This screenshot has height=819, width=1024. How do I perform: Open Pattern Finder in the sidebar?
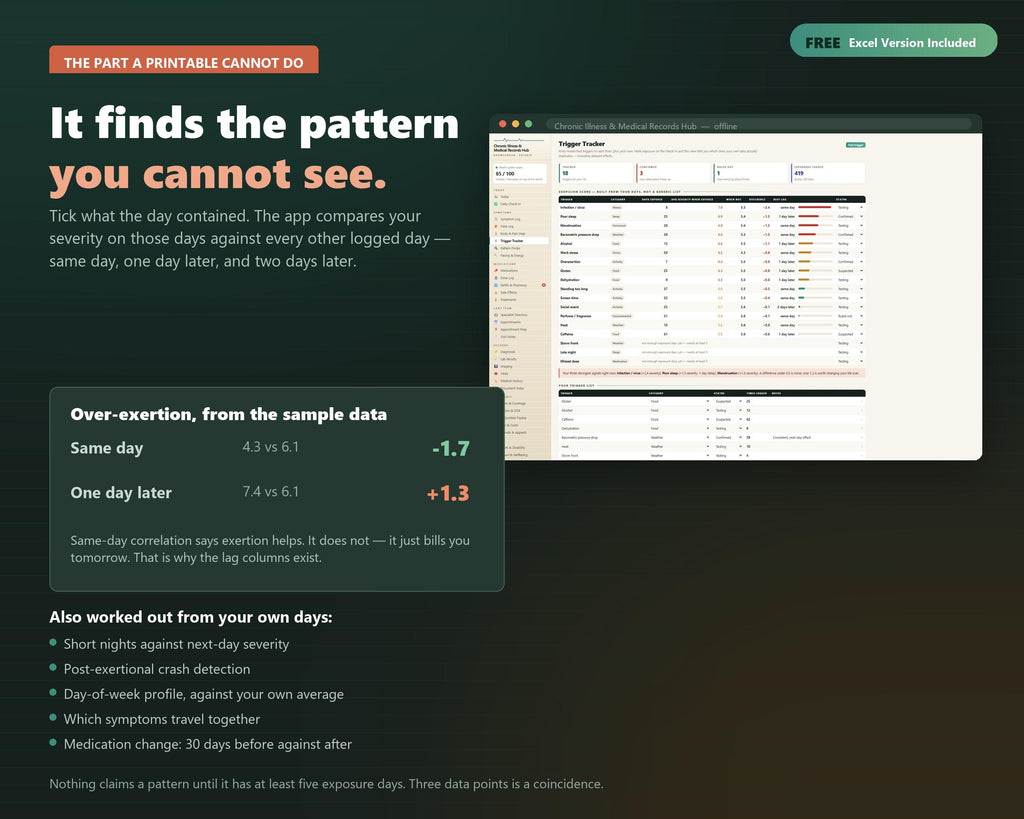pyautogui.click(x=510, y=248)
